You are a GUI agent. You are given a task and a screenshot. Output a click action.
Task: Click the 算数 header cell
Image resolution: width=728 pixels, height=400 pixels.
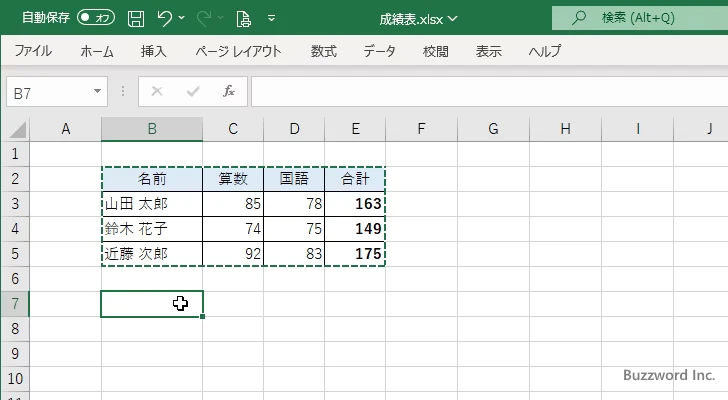[233, 179]
